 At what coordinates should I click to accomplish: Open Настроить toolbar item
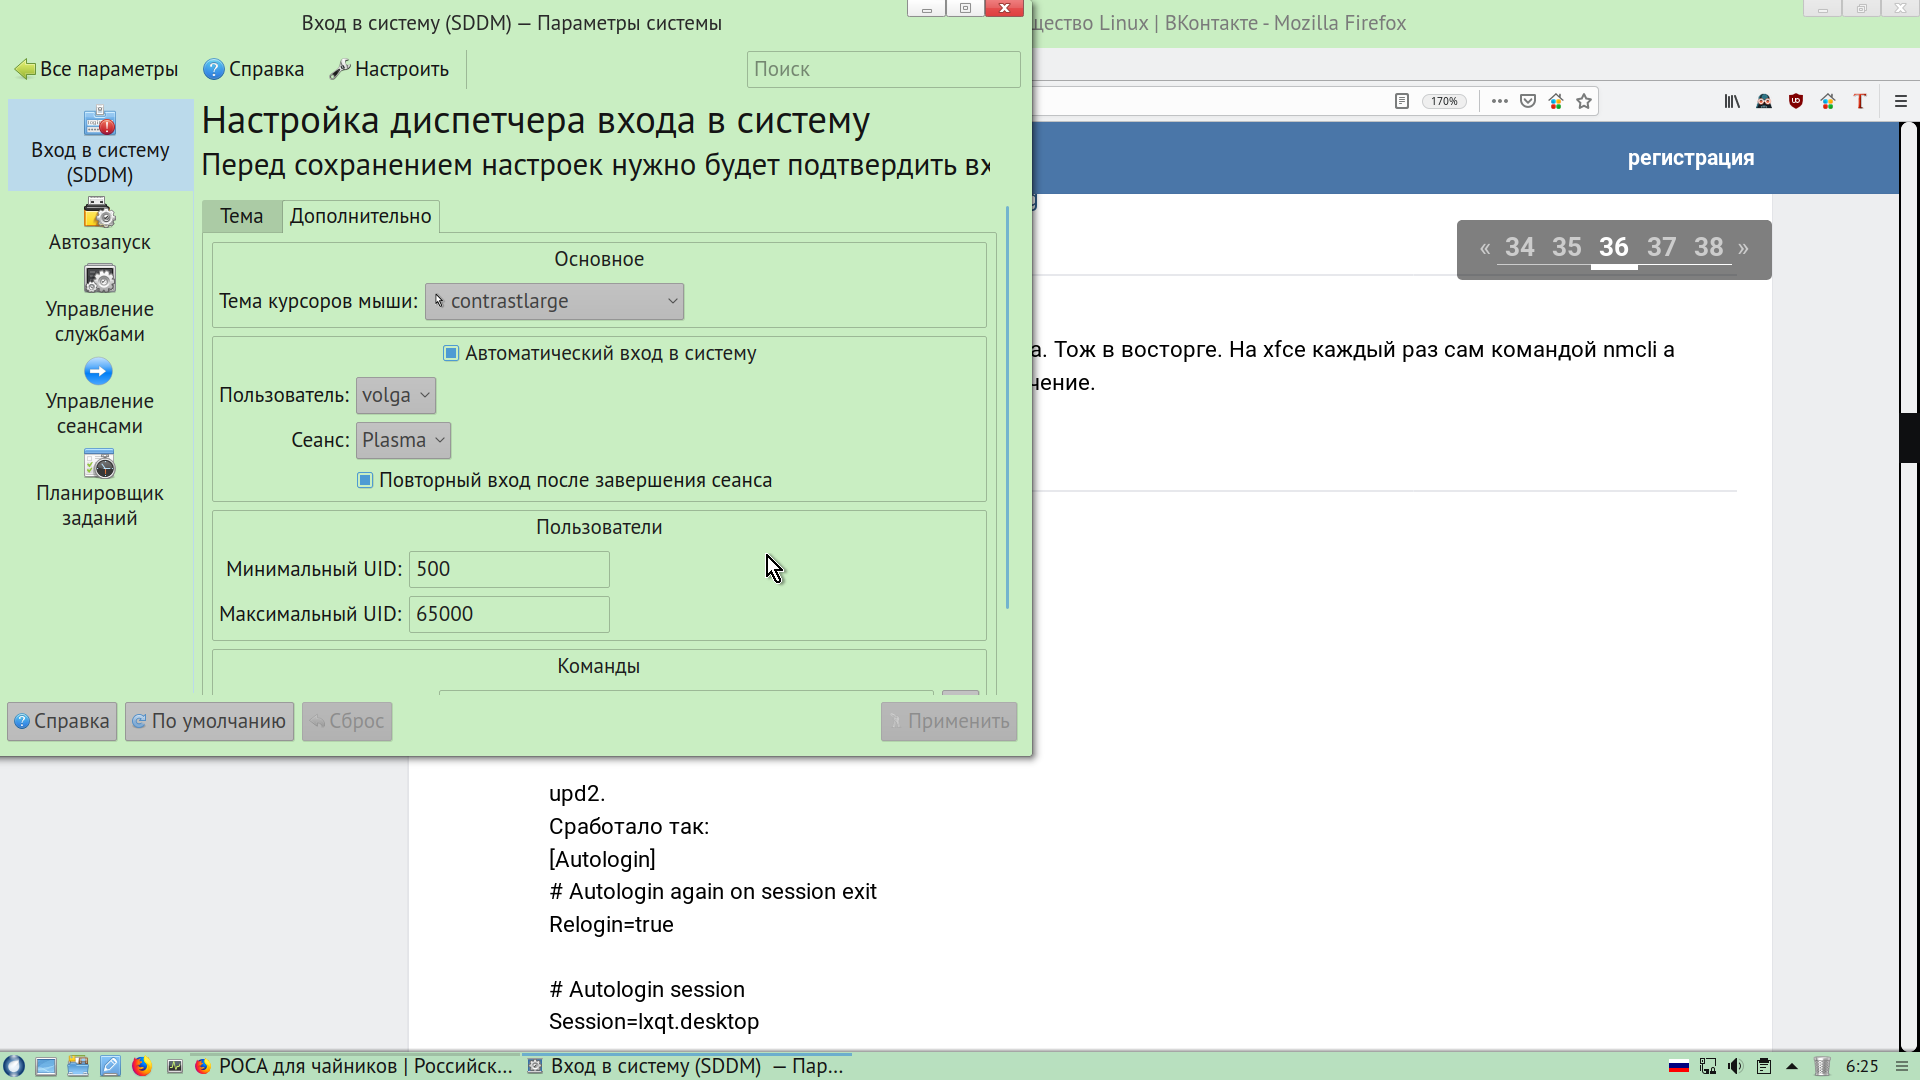[x=390, y=69]
